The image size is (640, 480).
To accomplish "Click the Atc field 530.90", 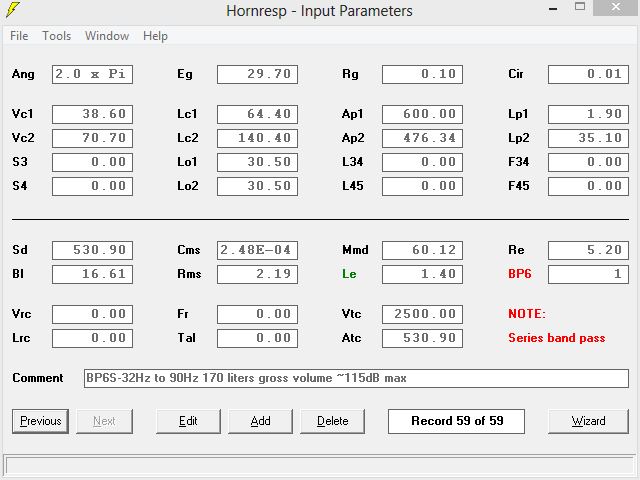I will pos(422,338).
